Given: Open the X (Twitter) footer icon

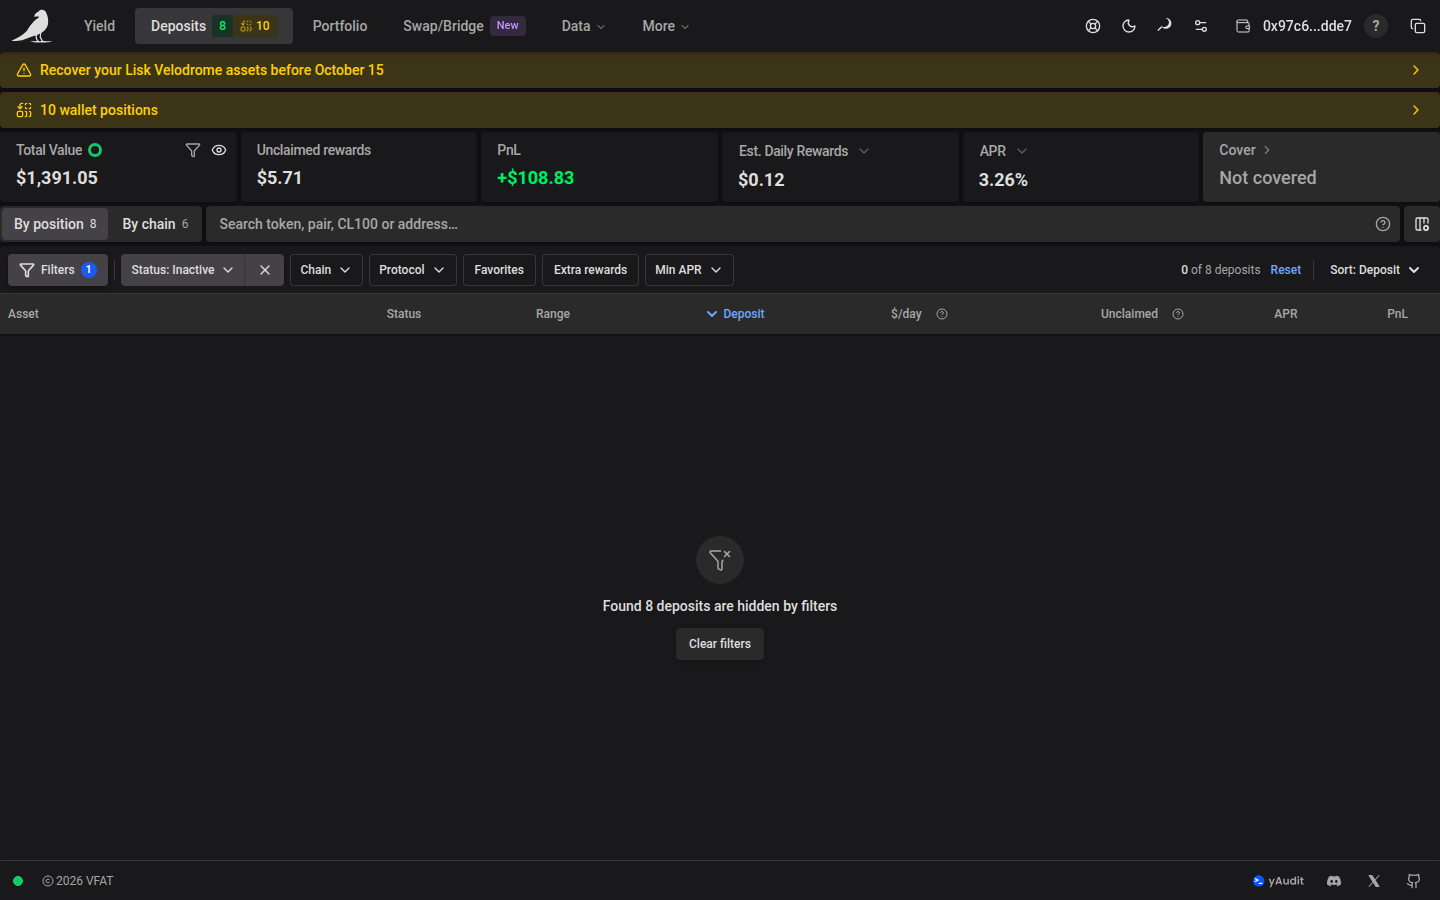Looking at the screenshot, I should pyautogui.click(x=1374, y=881).
